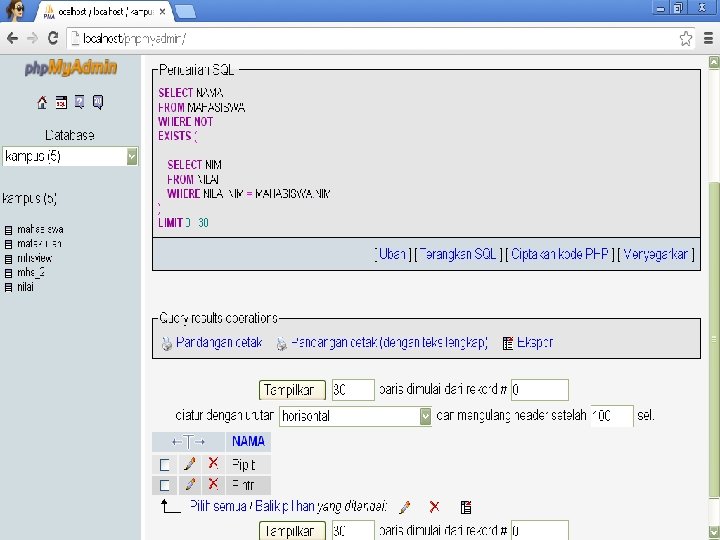Click table icon beside nilai
Screen dimensions: 720x540
[x=8, y=287]
